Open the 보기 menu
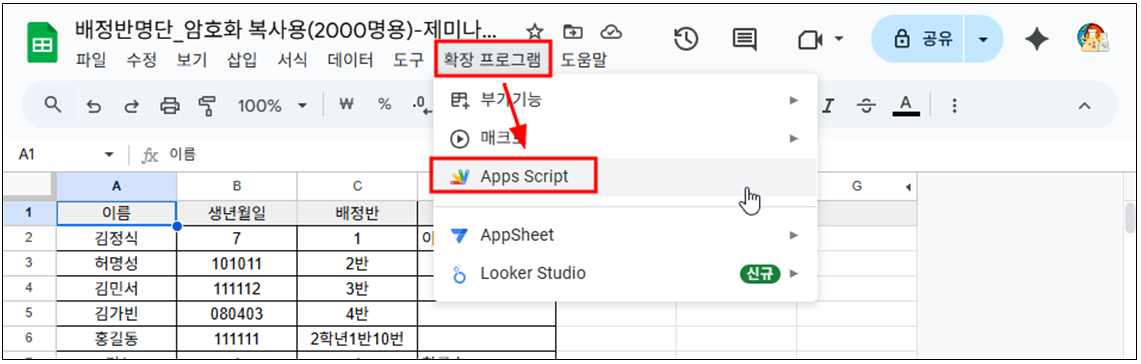The image size is (1141, 364). tap(191, 60)
